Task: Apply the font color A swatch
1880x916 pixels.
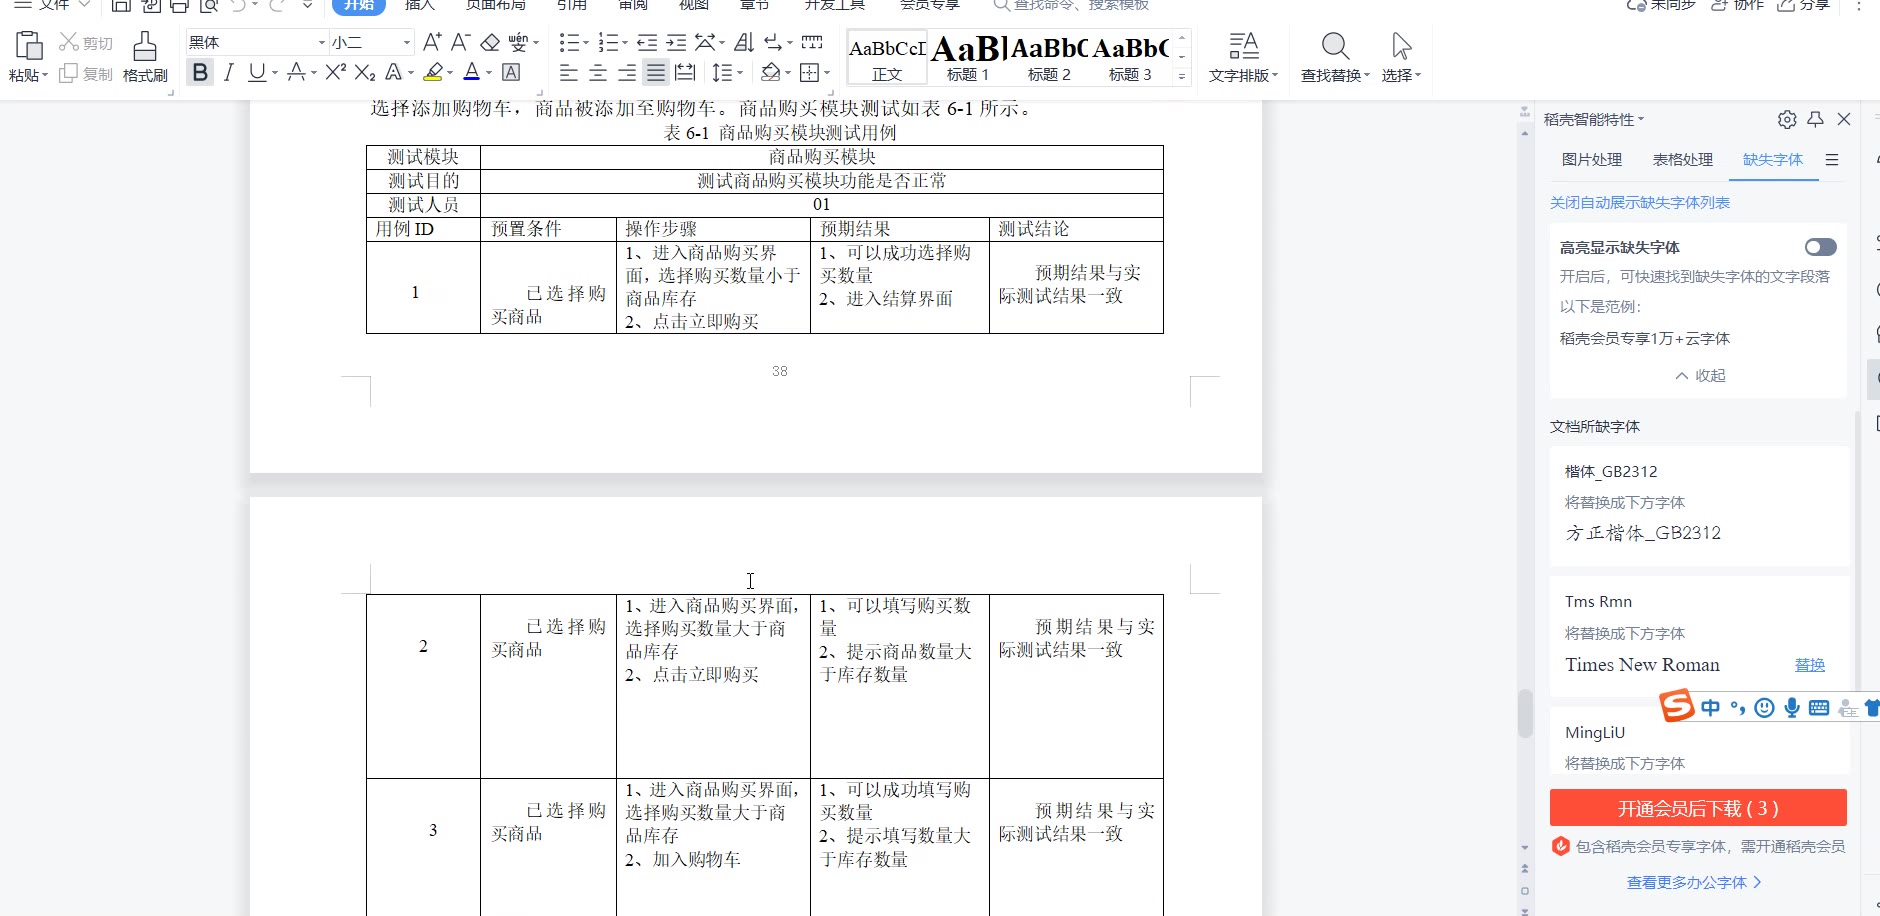Action: coord(472,72)
